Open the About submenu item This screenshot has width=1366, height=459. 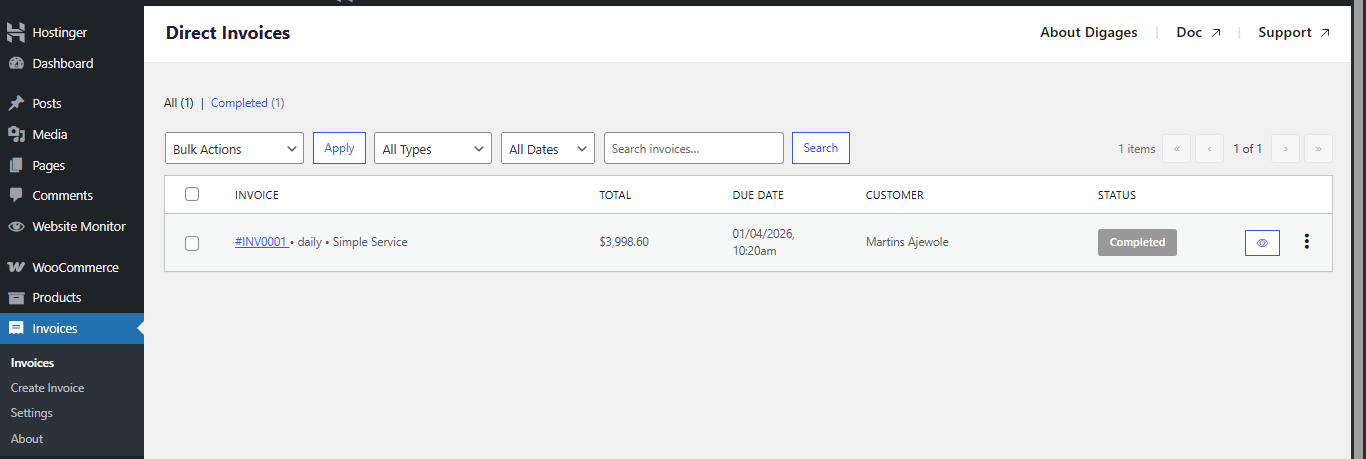click(27, 439)
